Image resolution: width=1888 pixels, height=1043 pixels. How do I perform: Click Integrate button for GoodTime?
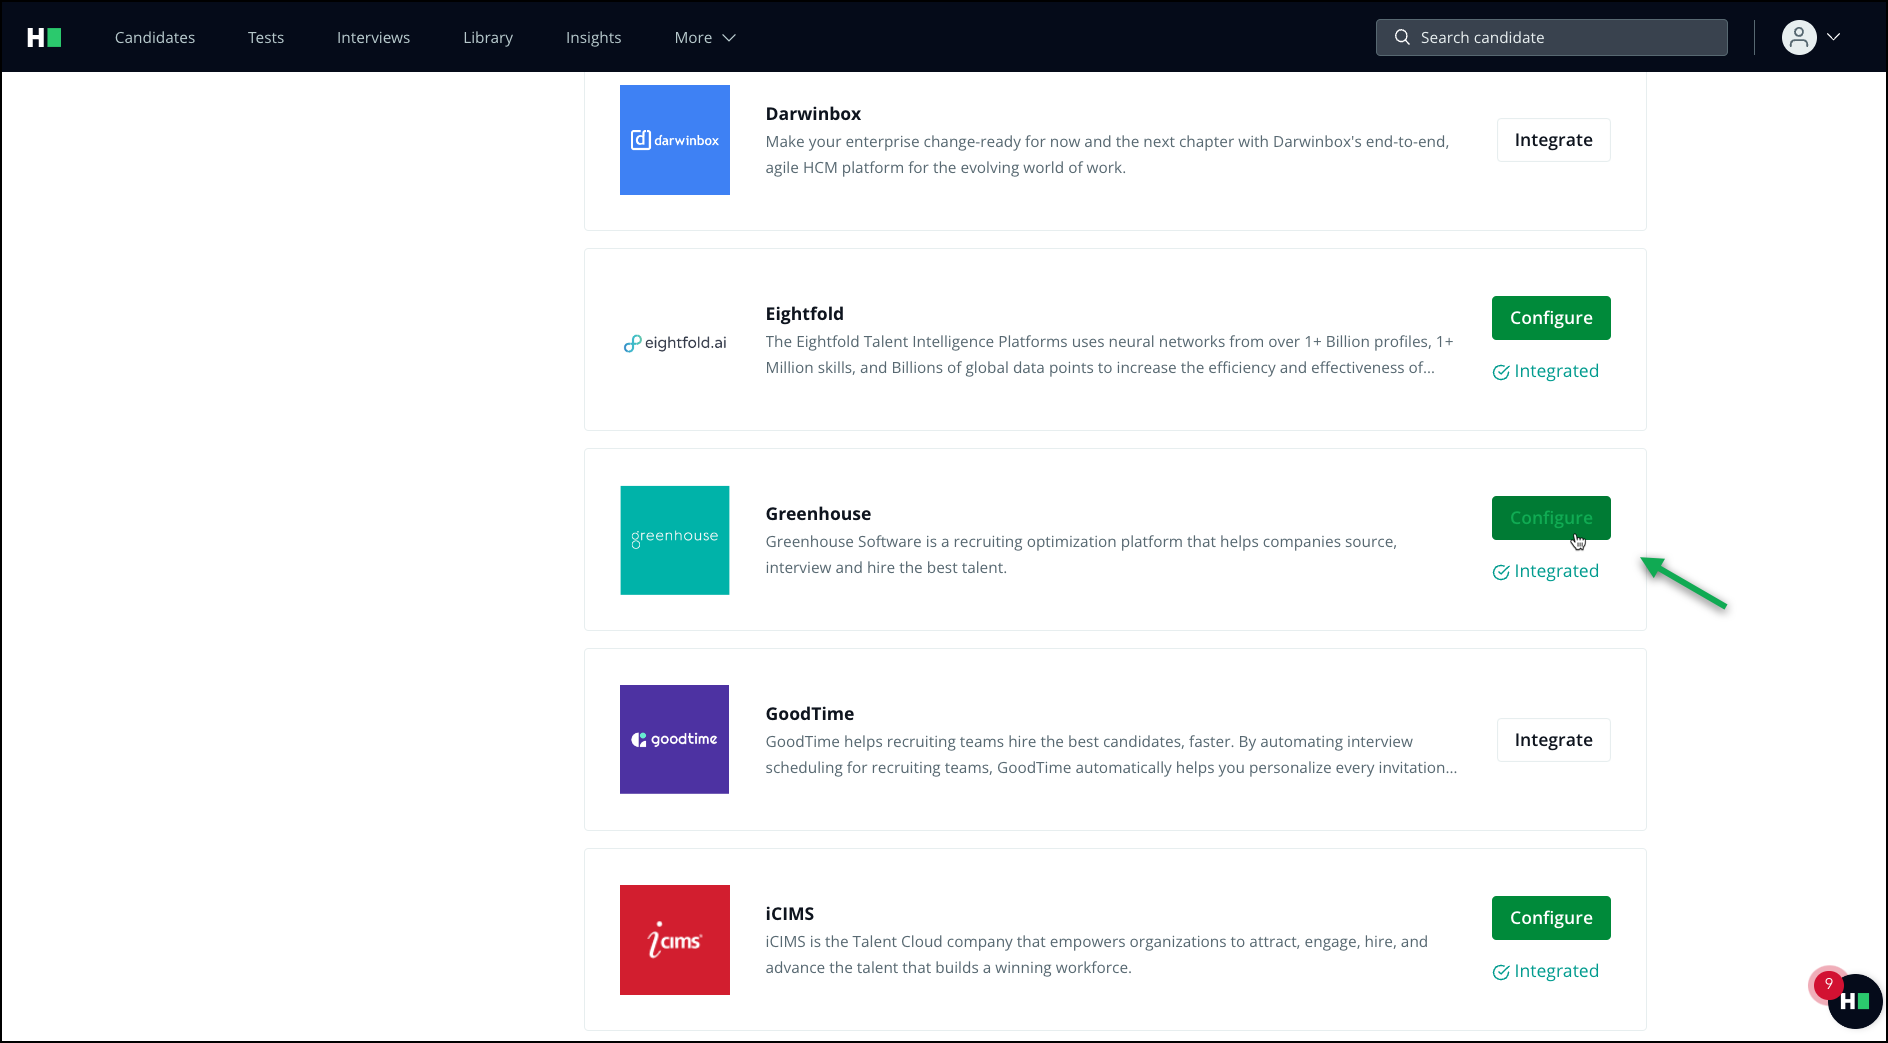(1553, 740)
